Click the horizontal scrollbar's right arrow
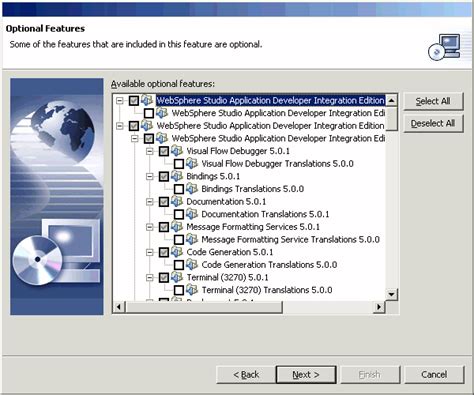Viewport: 474px width, 395px height. pyautogui.click(x=379, y=307)
